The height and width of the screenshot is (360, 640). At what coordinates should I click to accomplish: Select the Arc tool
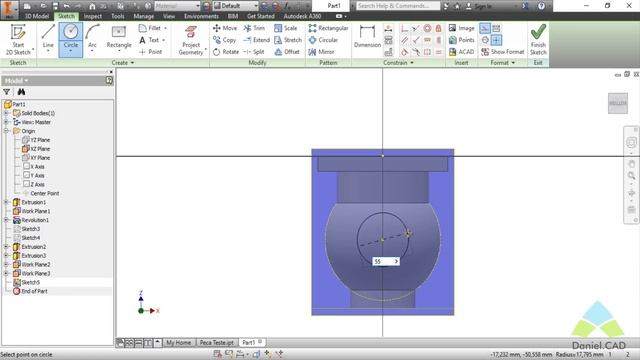(x=92, y=38)
